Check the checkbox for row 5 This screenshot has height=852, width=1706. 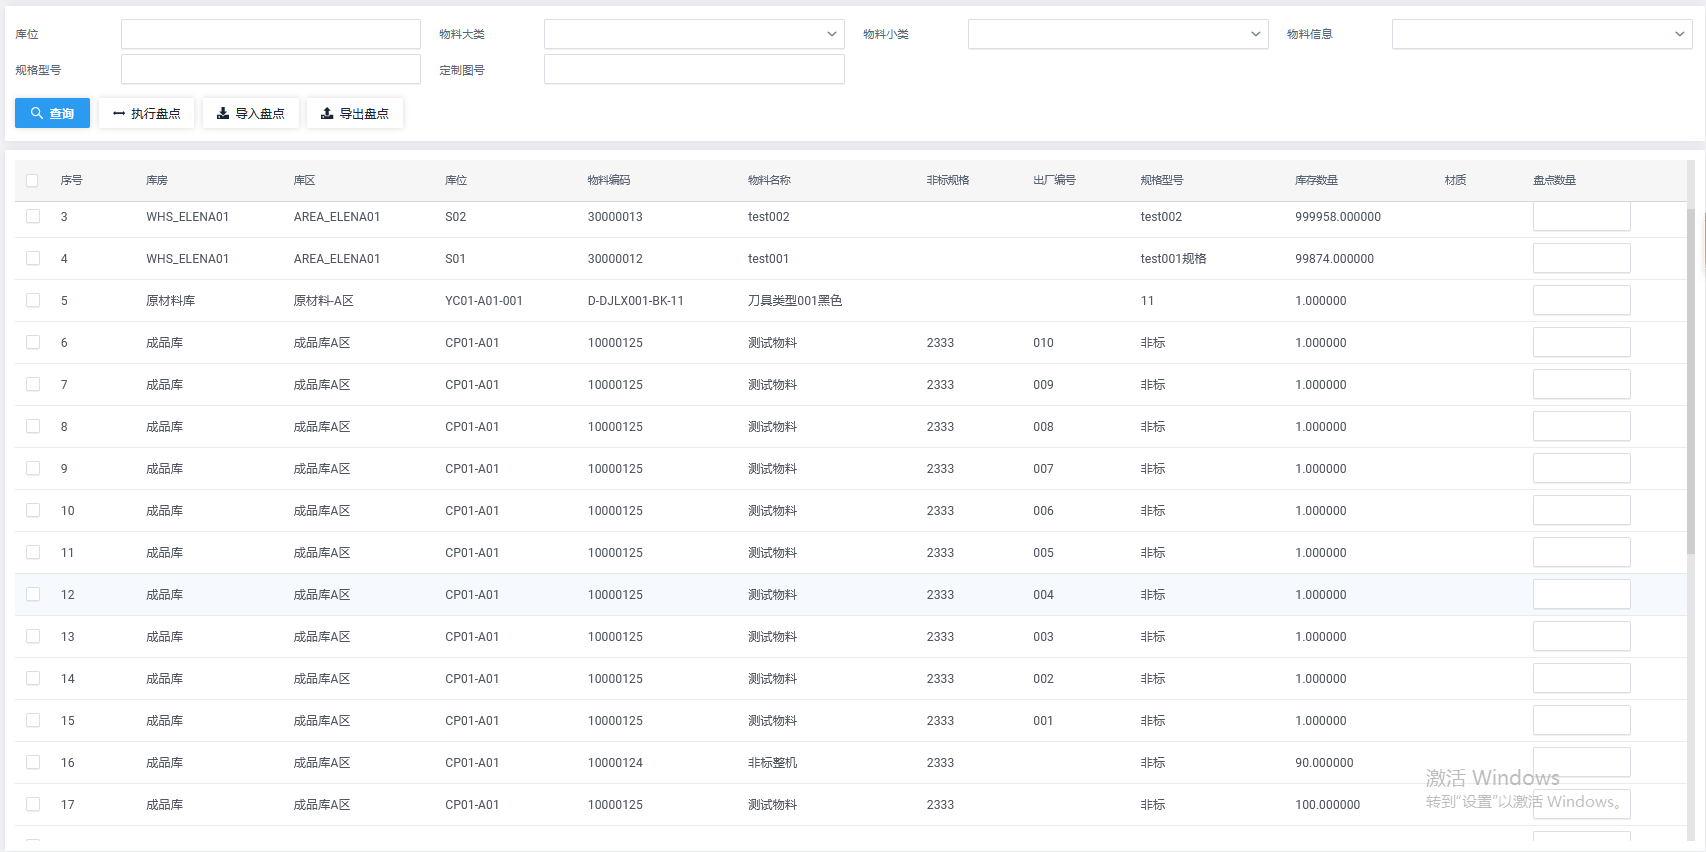33,300
